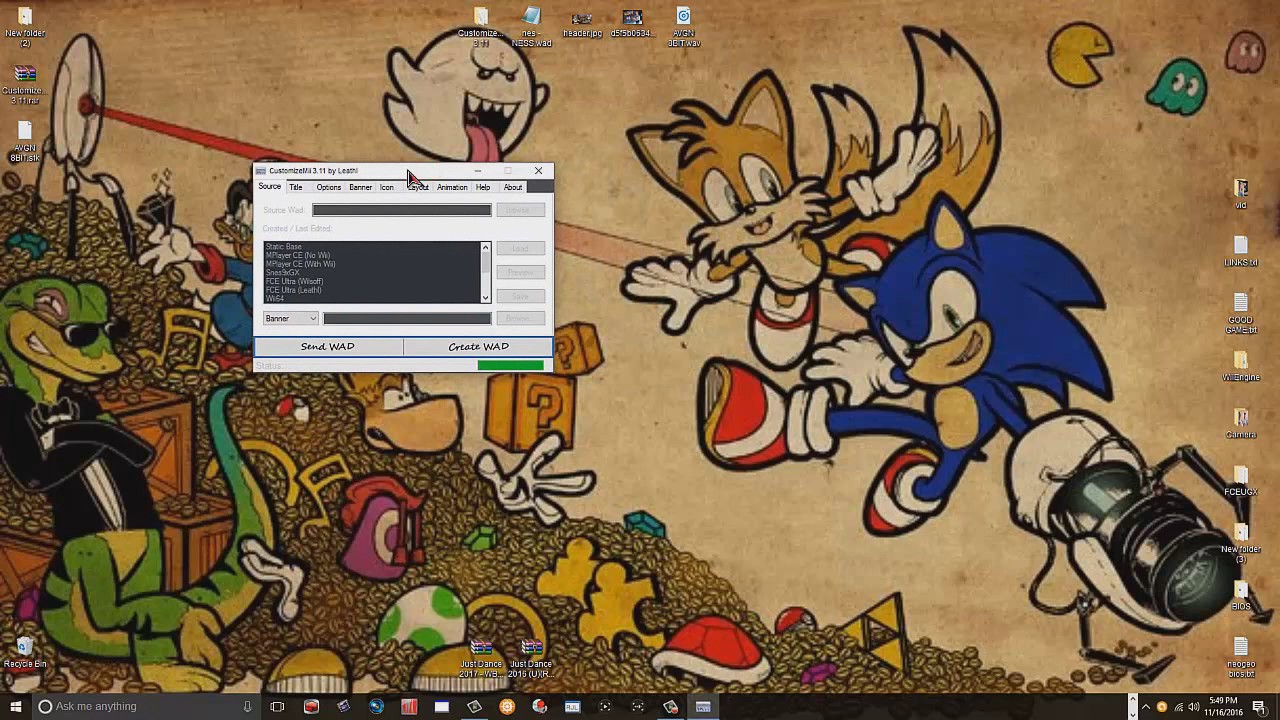Select the nes-NESS.wad desktop file
The height and width of the screenshot is (720, 1280).
pos(531,28)
